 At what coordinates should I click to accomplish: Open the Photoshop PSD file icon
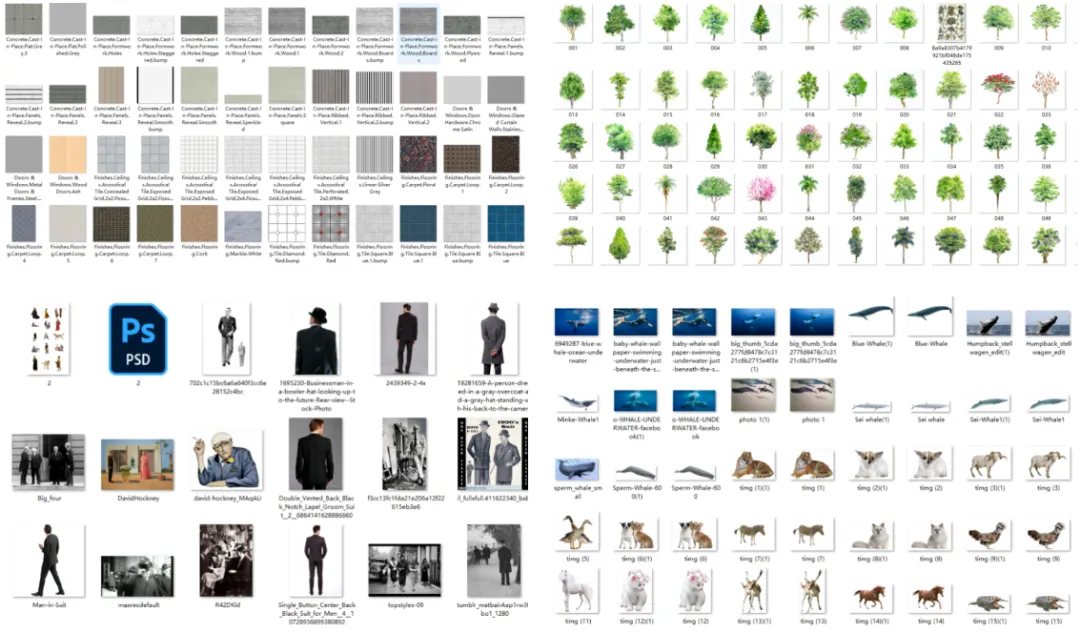pyautogui.click(x=137, y=339)
